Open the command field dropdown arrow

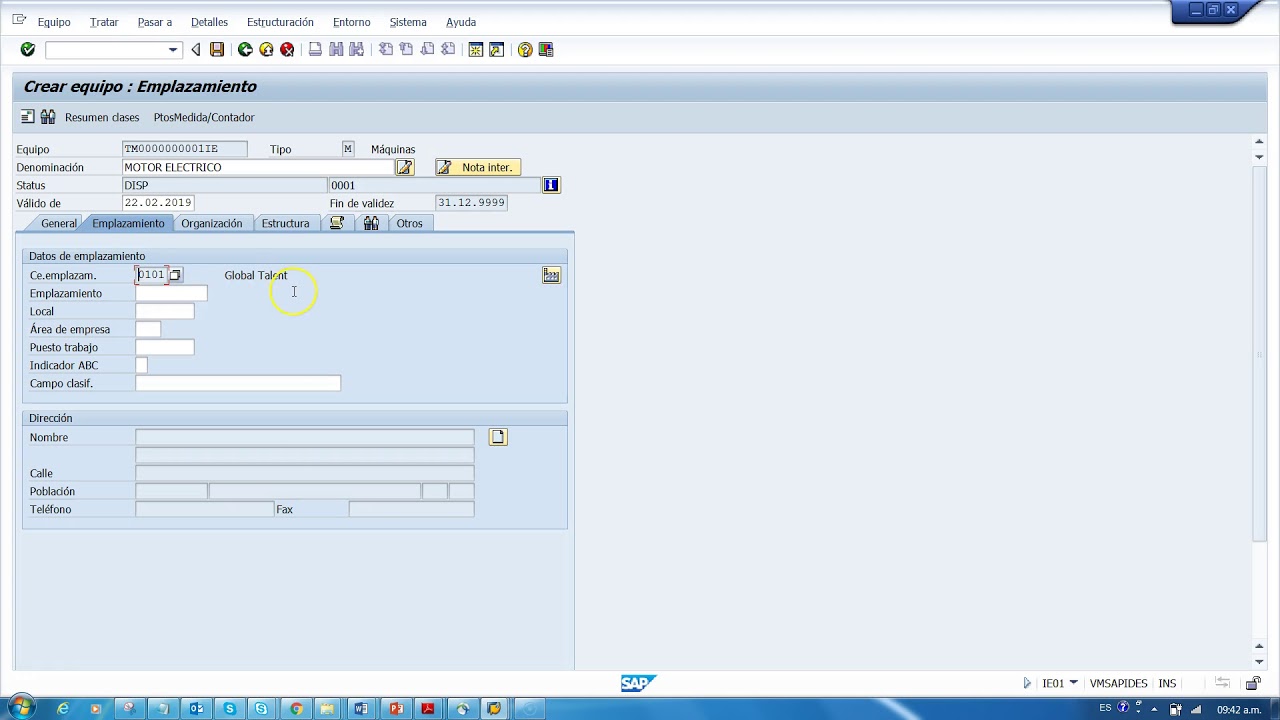[x=173, y=50]
